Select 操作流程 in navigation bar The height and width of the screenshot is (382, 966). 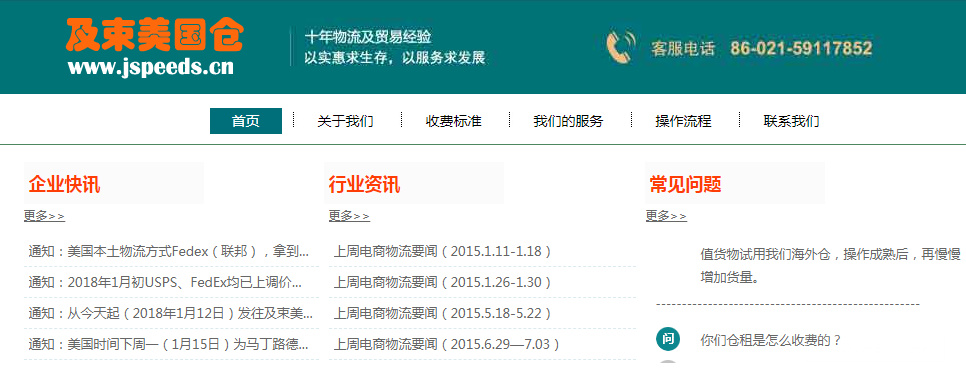pyautogui.click(x=683, y=121)
